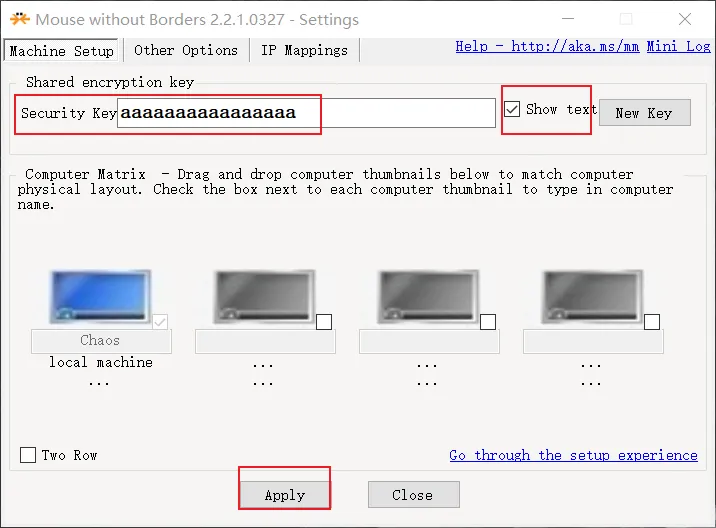The width and height of the screenshot is (716, 528).
Task: Open the Mini Log link
Action: [x=681, y=46]
